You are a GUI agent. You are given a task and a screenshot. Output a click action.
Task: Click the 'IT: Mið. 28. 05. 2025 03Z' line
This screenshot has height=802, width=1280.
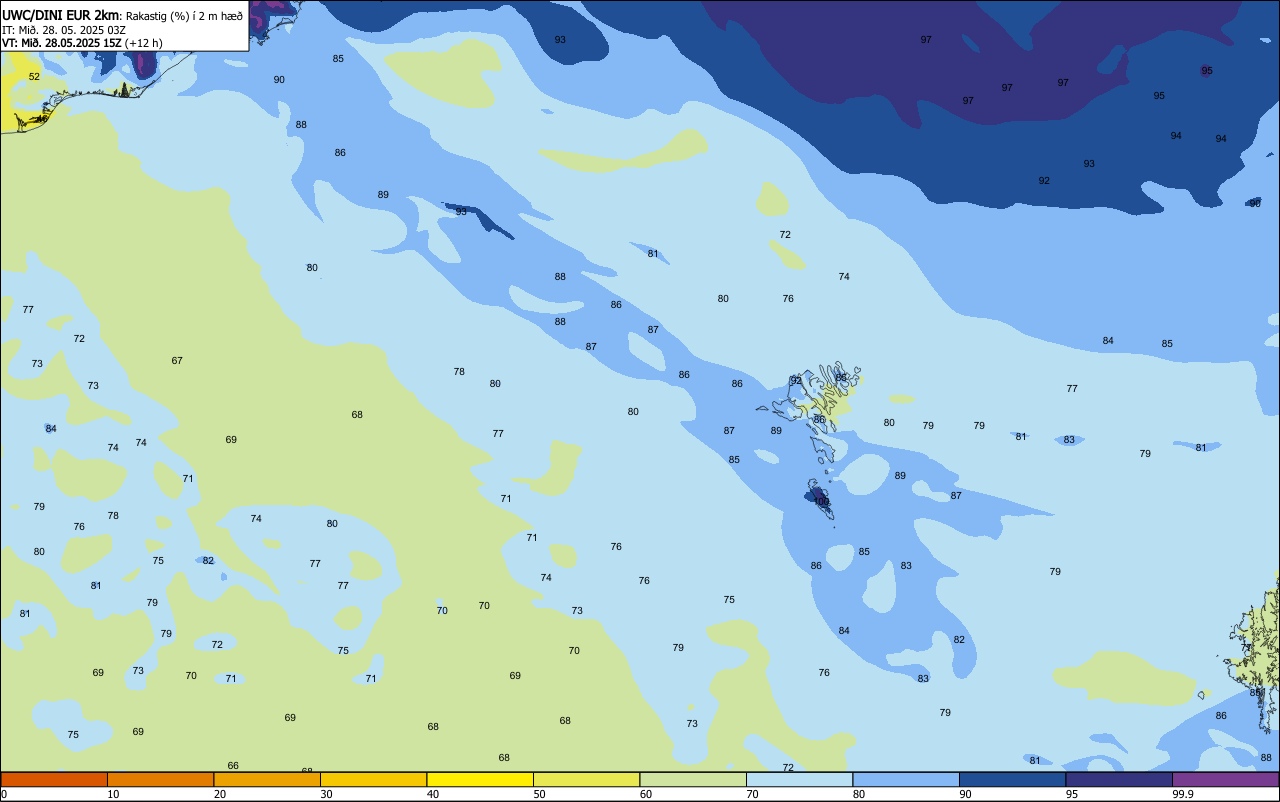[x=63, y=29]
